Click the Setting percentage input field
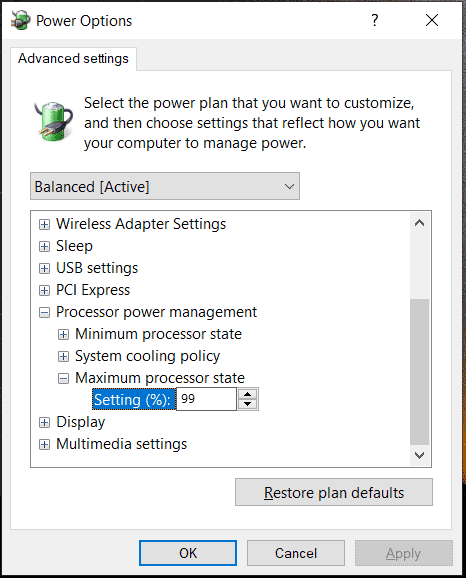Image resolution: width=466 pixels, height=578 pixels. [206, 399]
